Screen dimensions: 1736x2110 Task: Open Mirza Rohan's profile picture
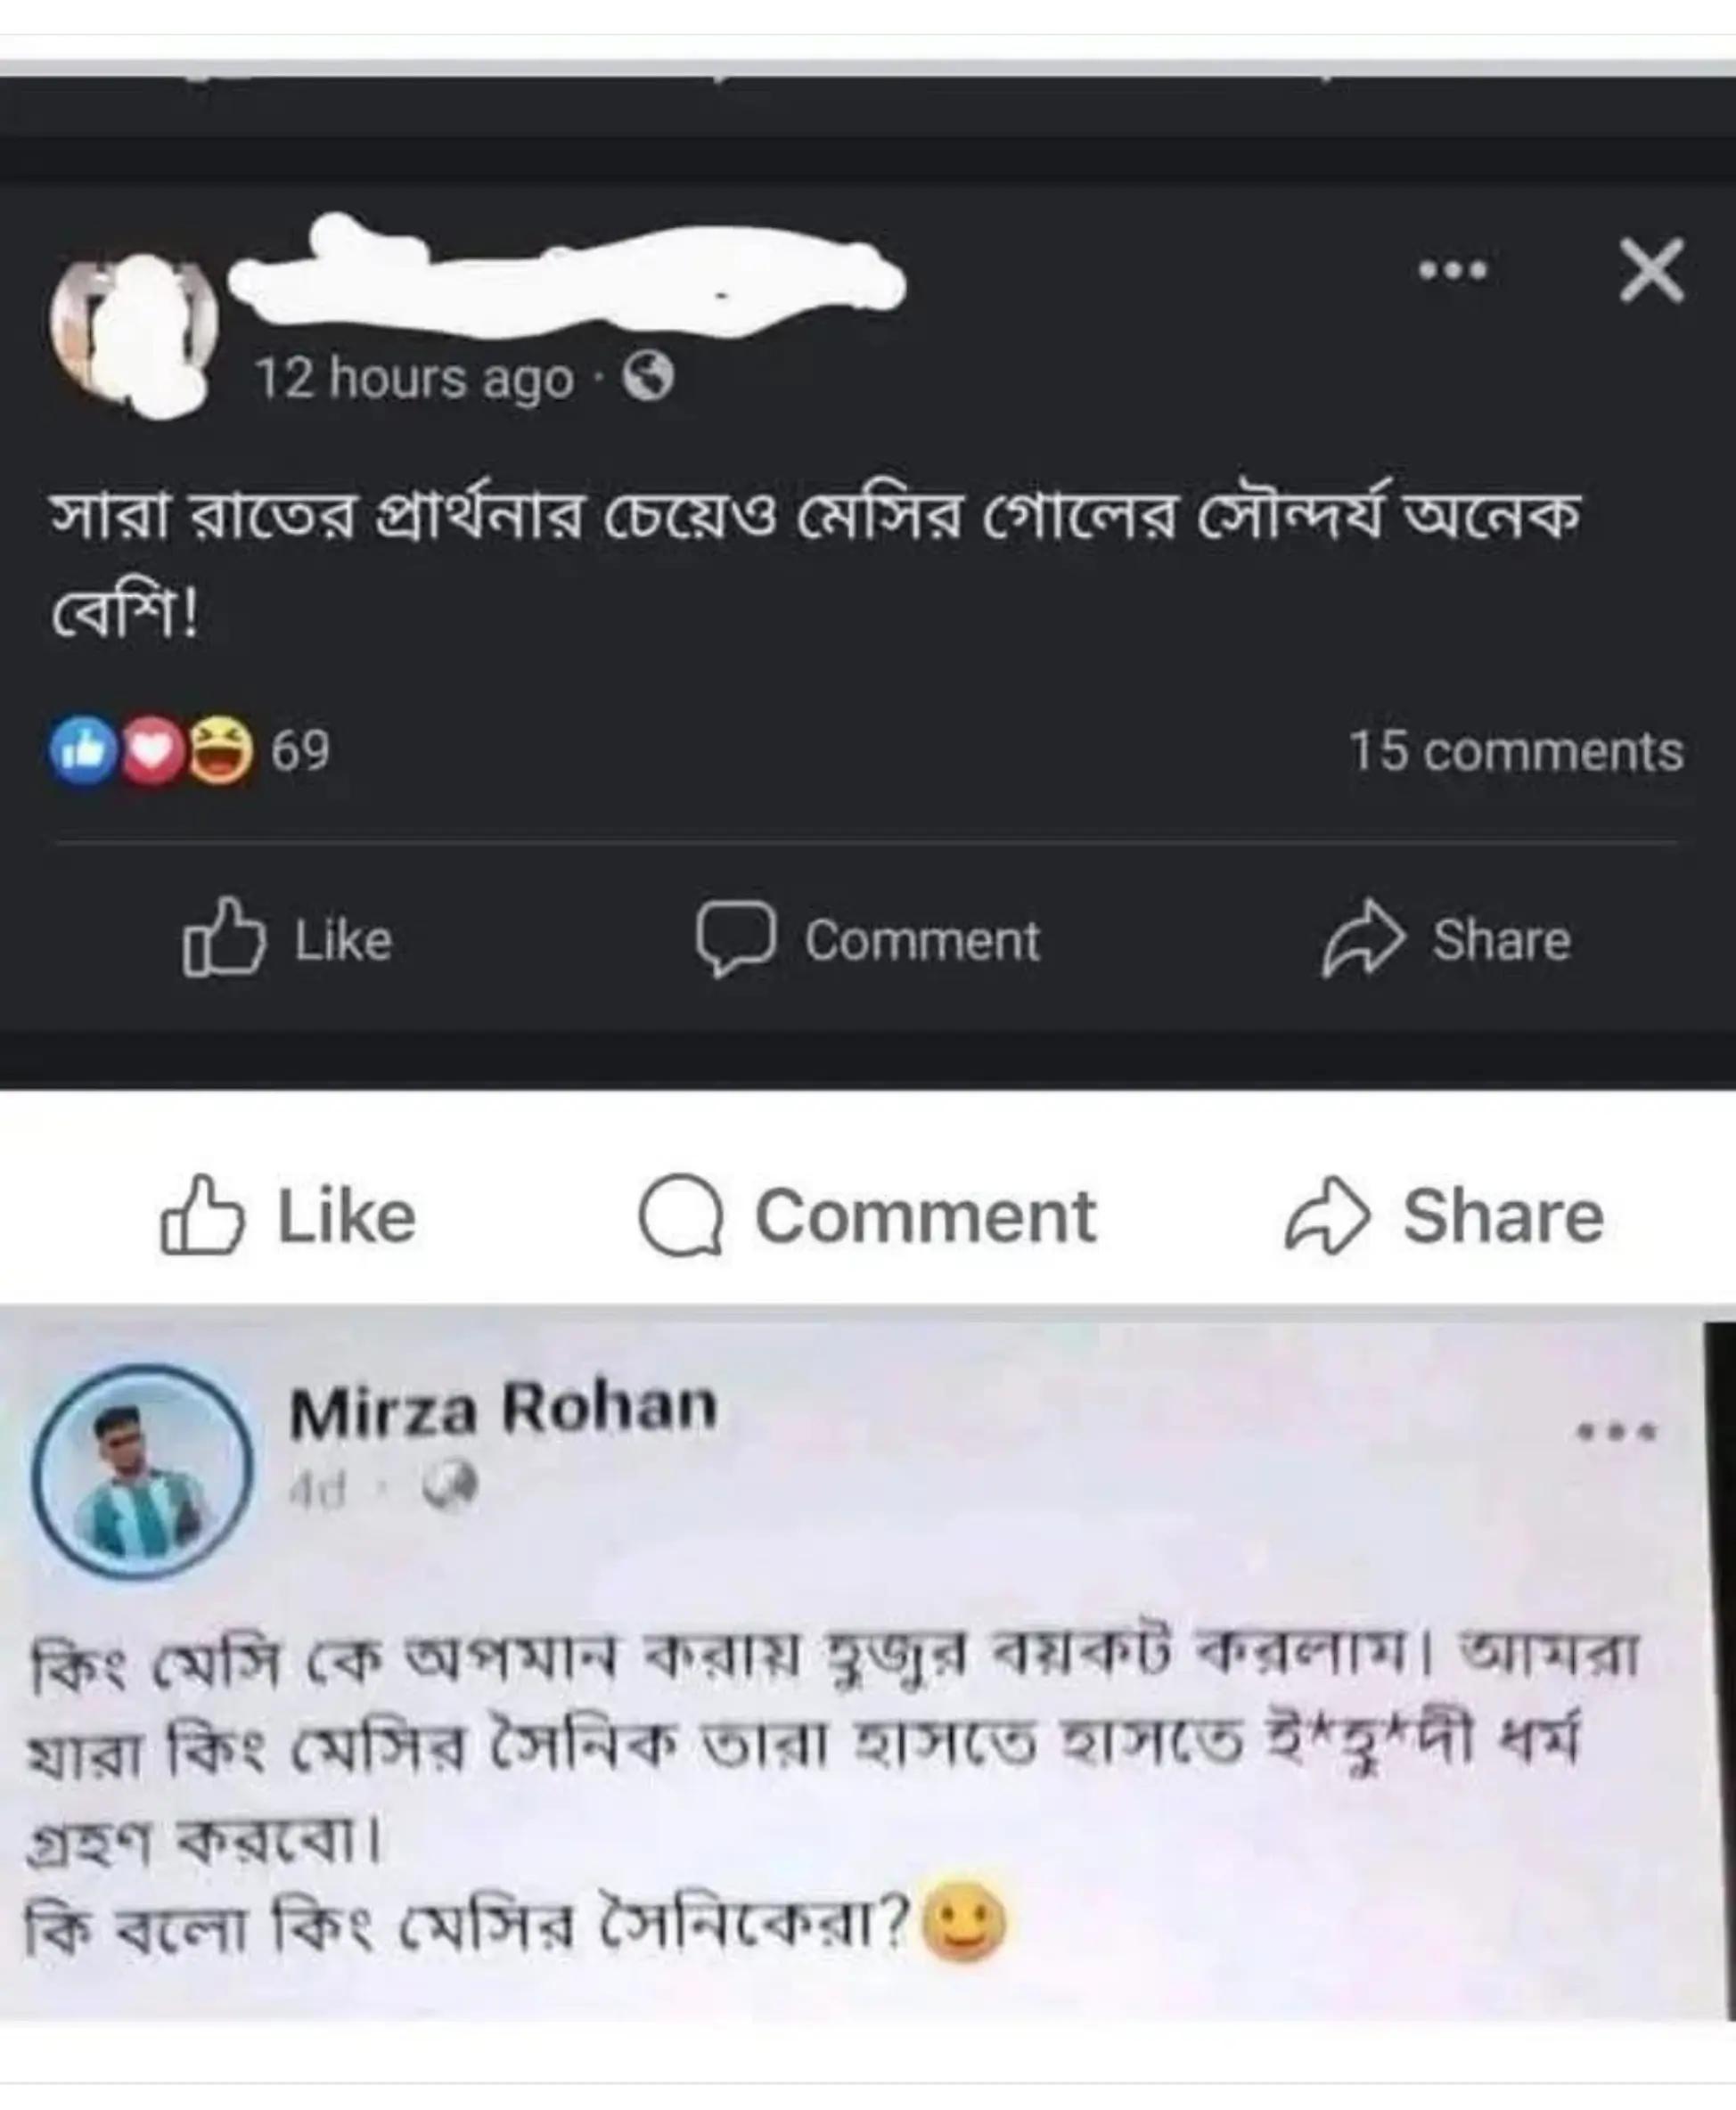point(142,1471)
